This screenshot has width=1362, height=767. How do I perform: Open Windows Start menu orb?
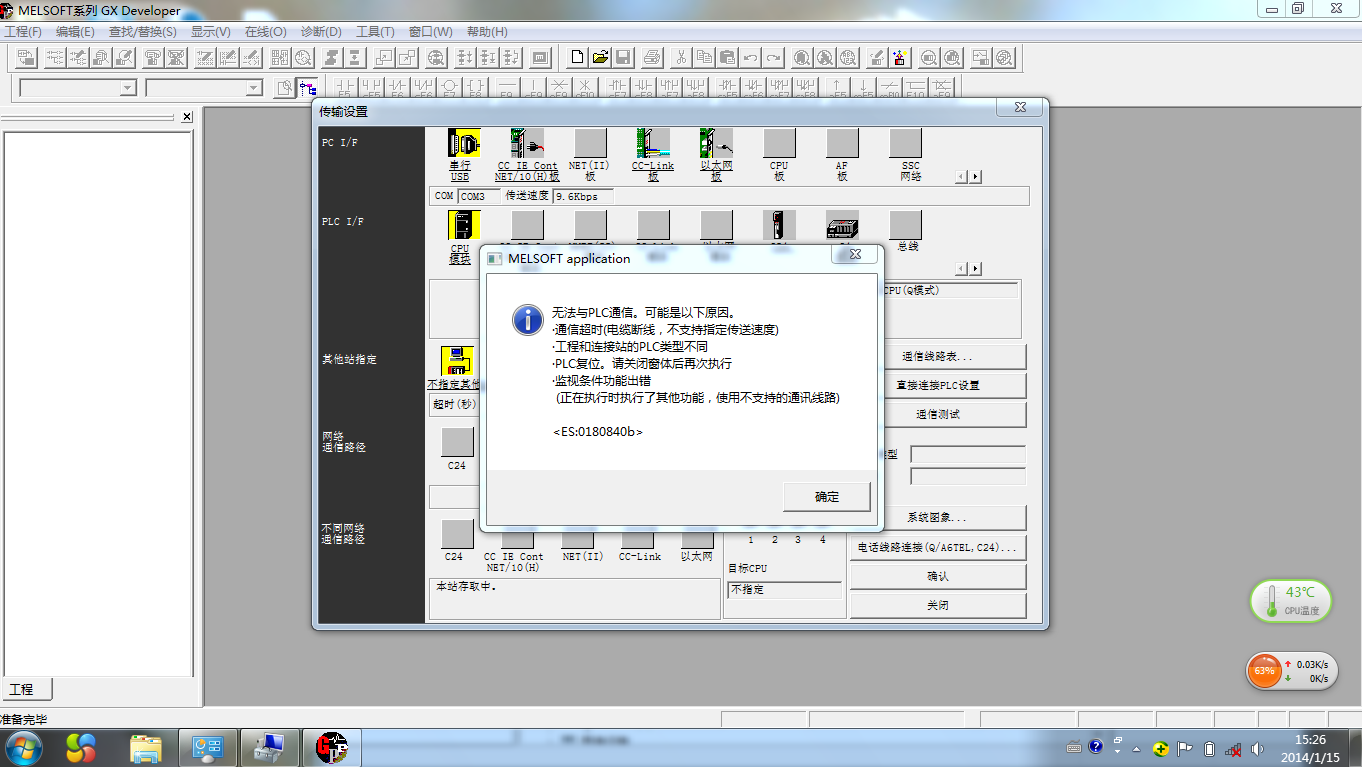pos(23,747)
